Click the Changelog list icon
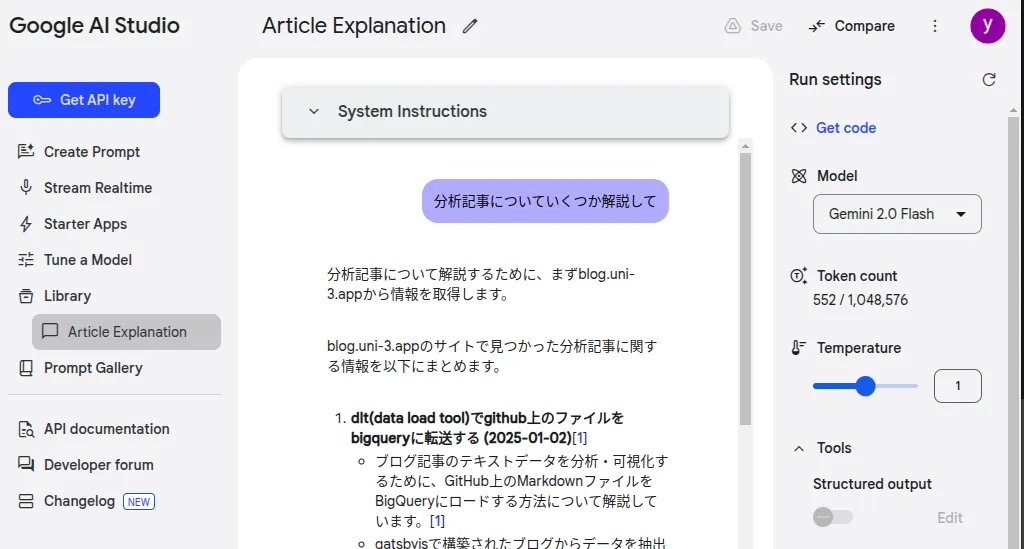This screenshot has width=1024, height=549. point(25,501)
